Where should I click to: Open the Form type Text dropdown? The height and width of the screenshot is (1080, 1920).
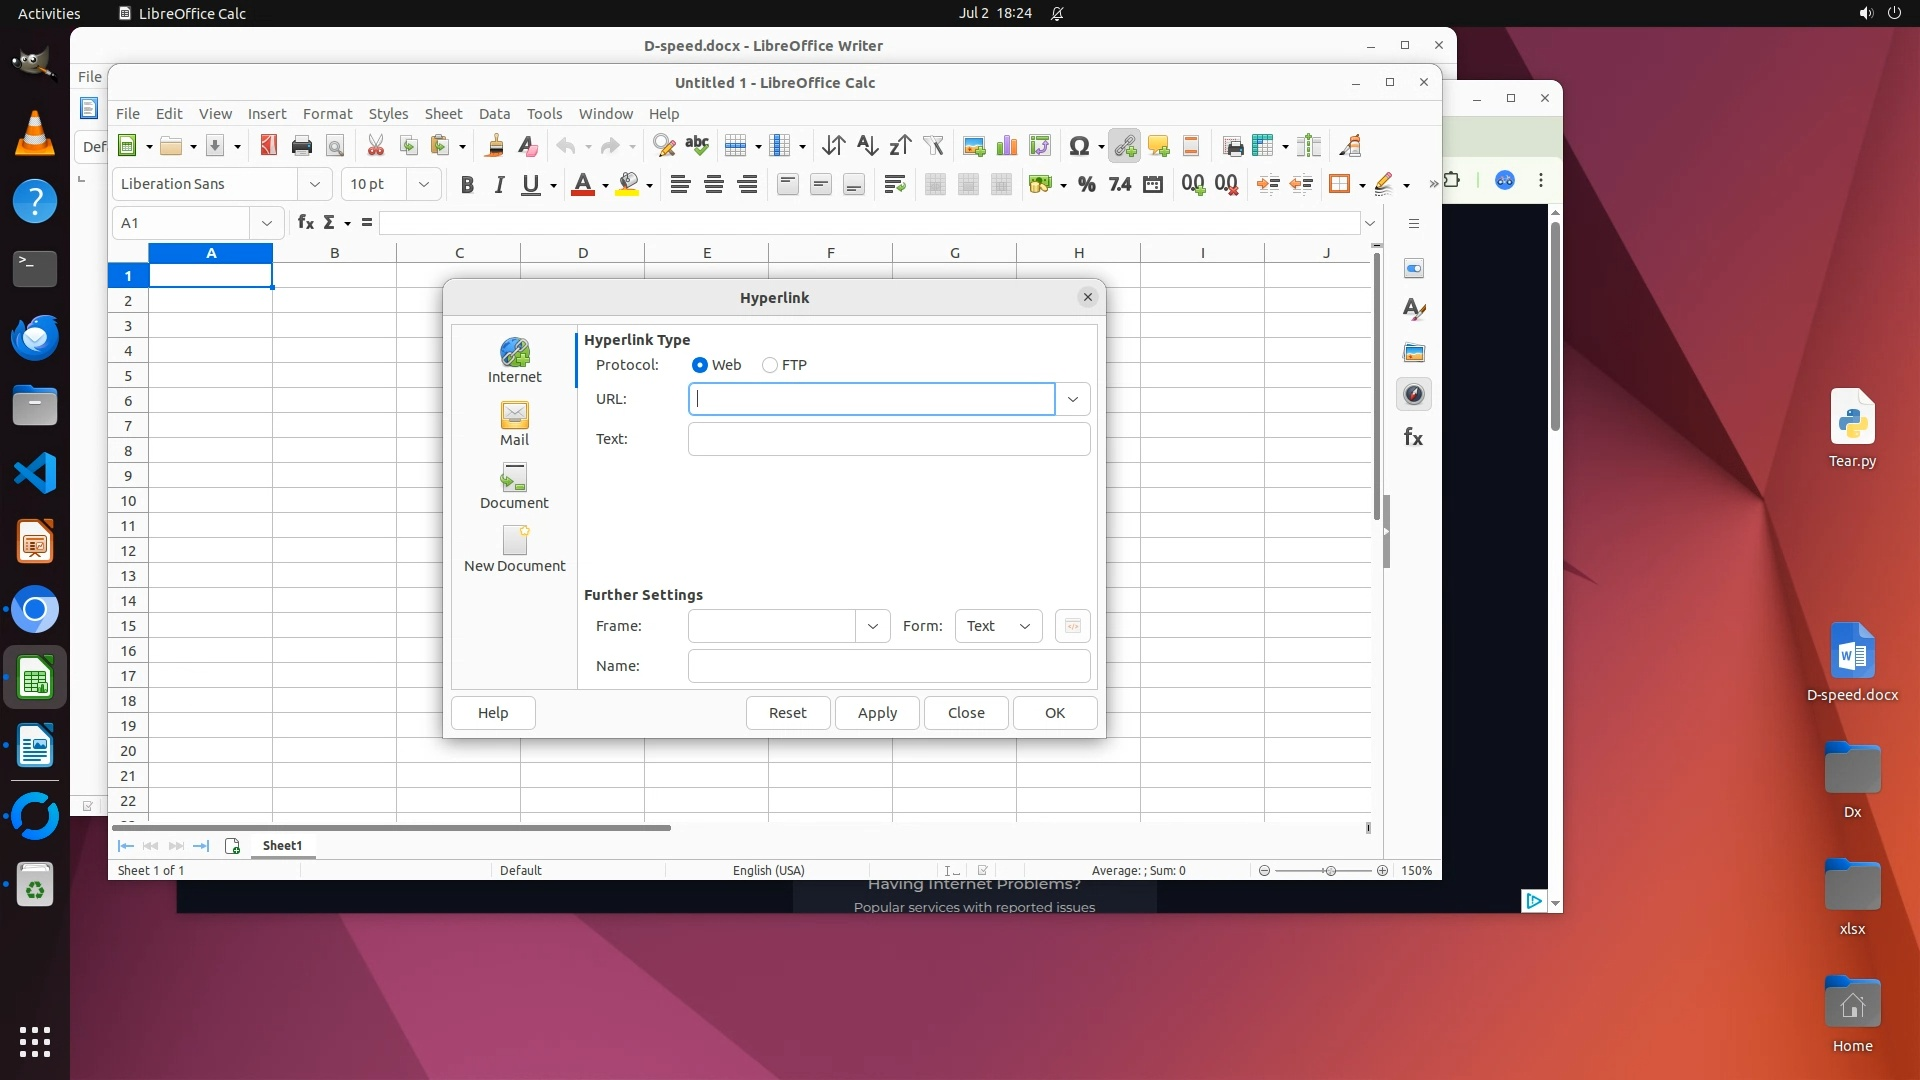click(x=998, y=626)
